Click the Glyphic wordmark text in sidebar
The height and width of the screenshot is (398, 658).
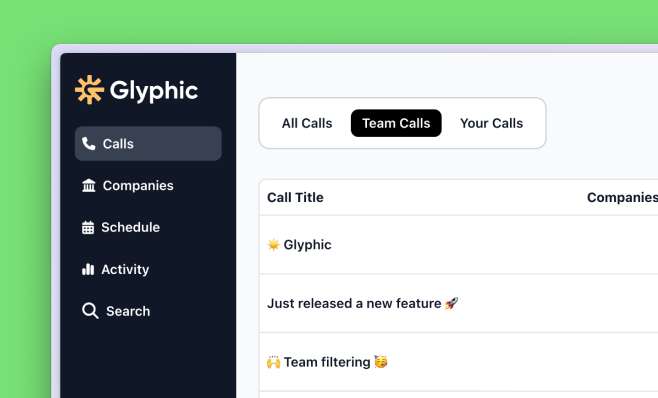(x=154, y=91)
